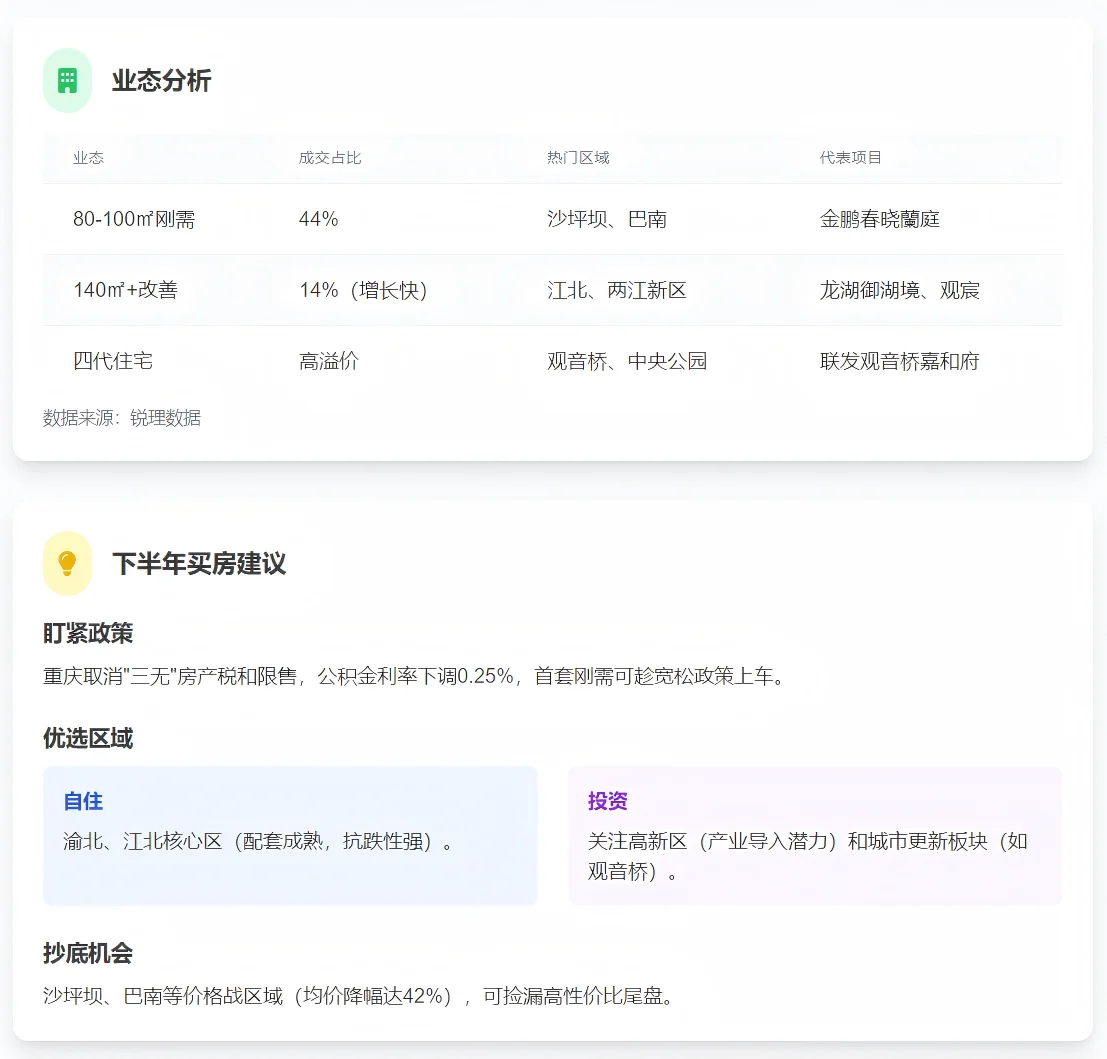Image resolution: width=1107 pixels, height=1059 pixels.
Task: Click the 盯紧政策 subheading
Action: pyautogui.click(x=88, y=633)
